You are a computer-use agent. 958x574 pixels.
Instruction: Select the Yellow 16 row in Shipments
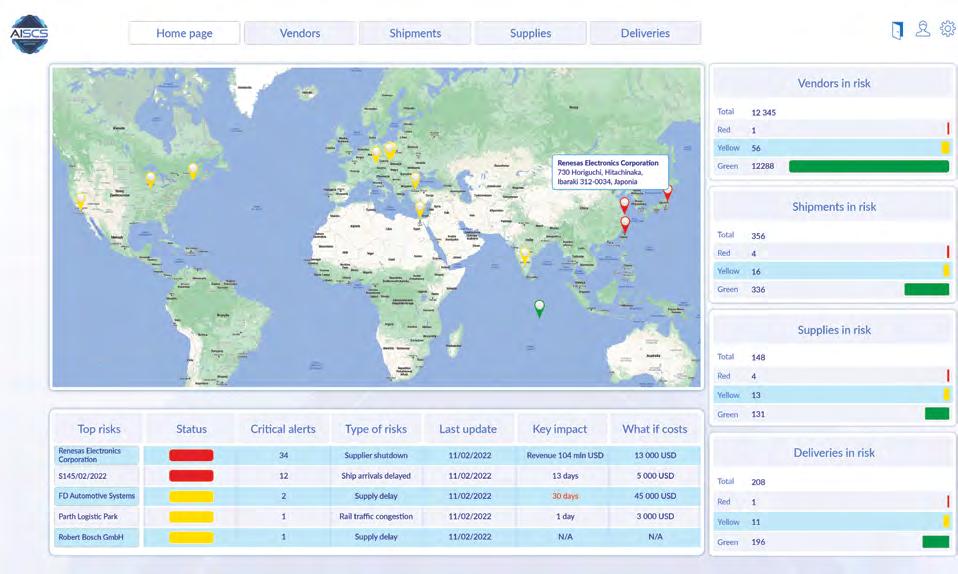click(x=833, y=271)
